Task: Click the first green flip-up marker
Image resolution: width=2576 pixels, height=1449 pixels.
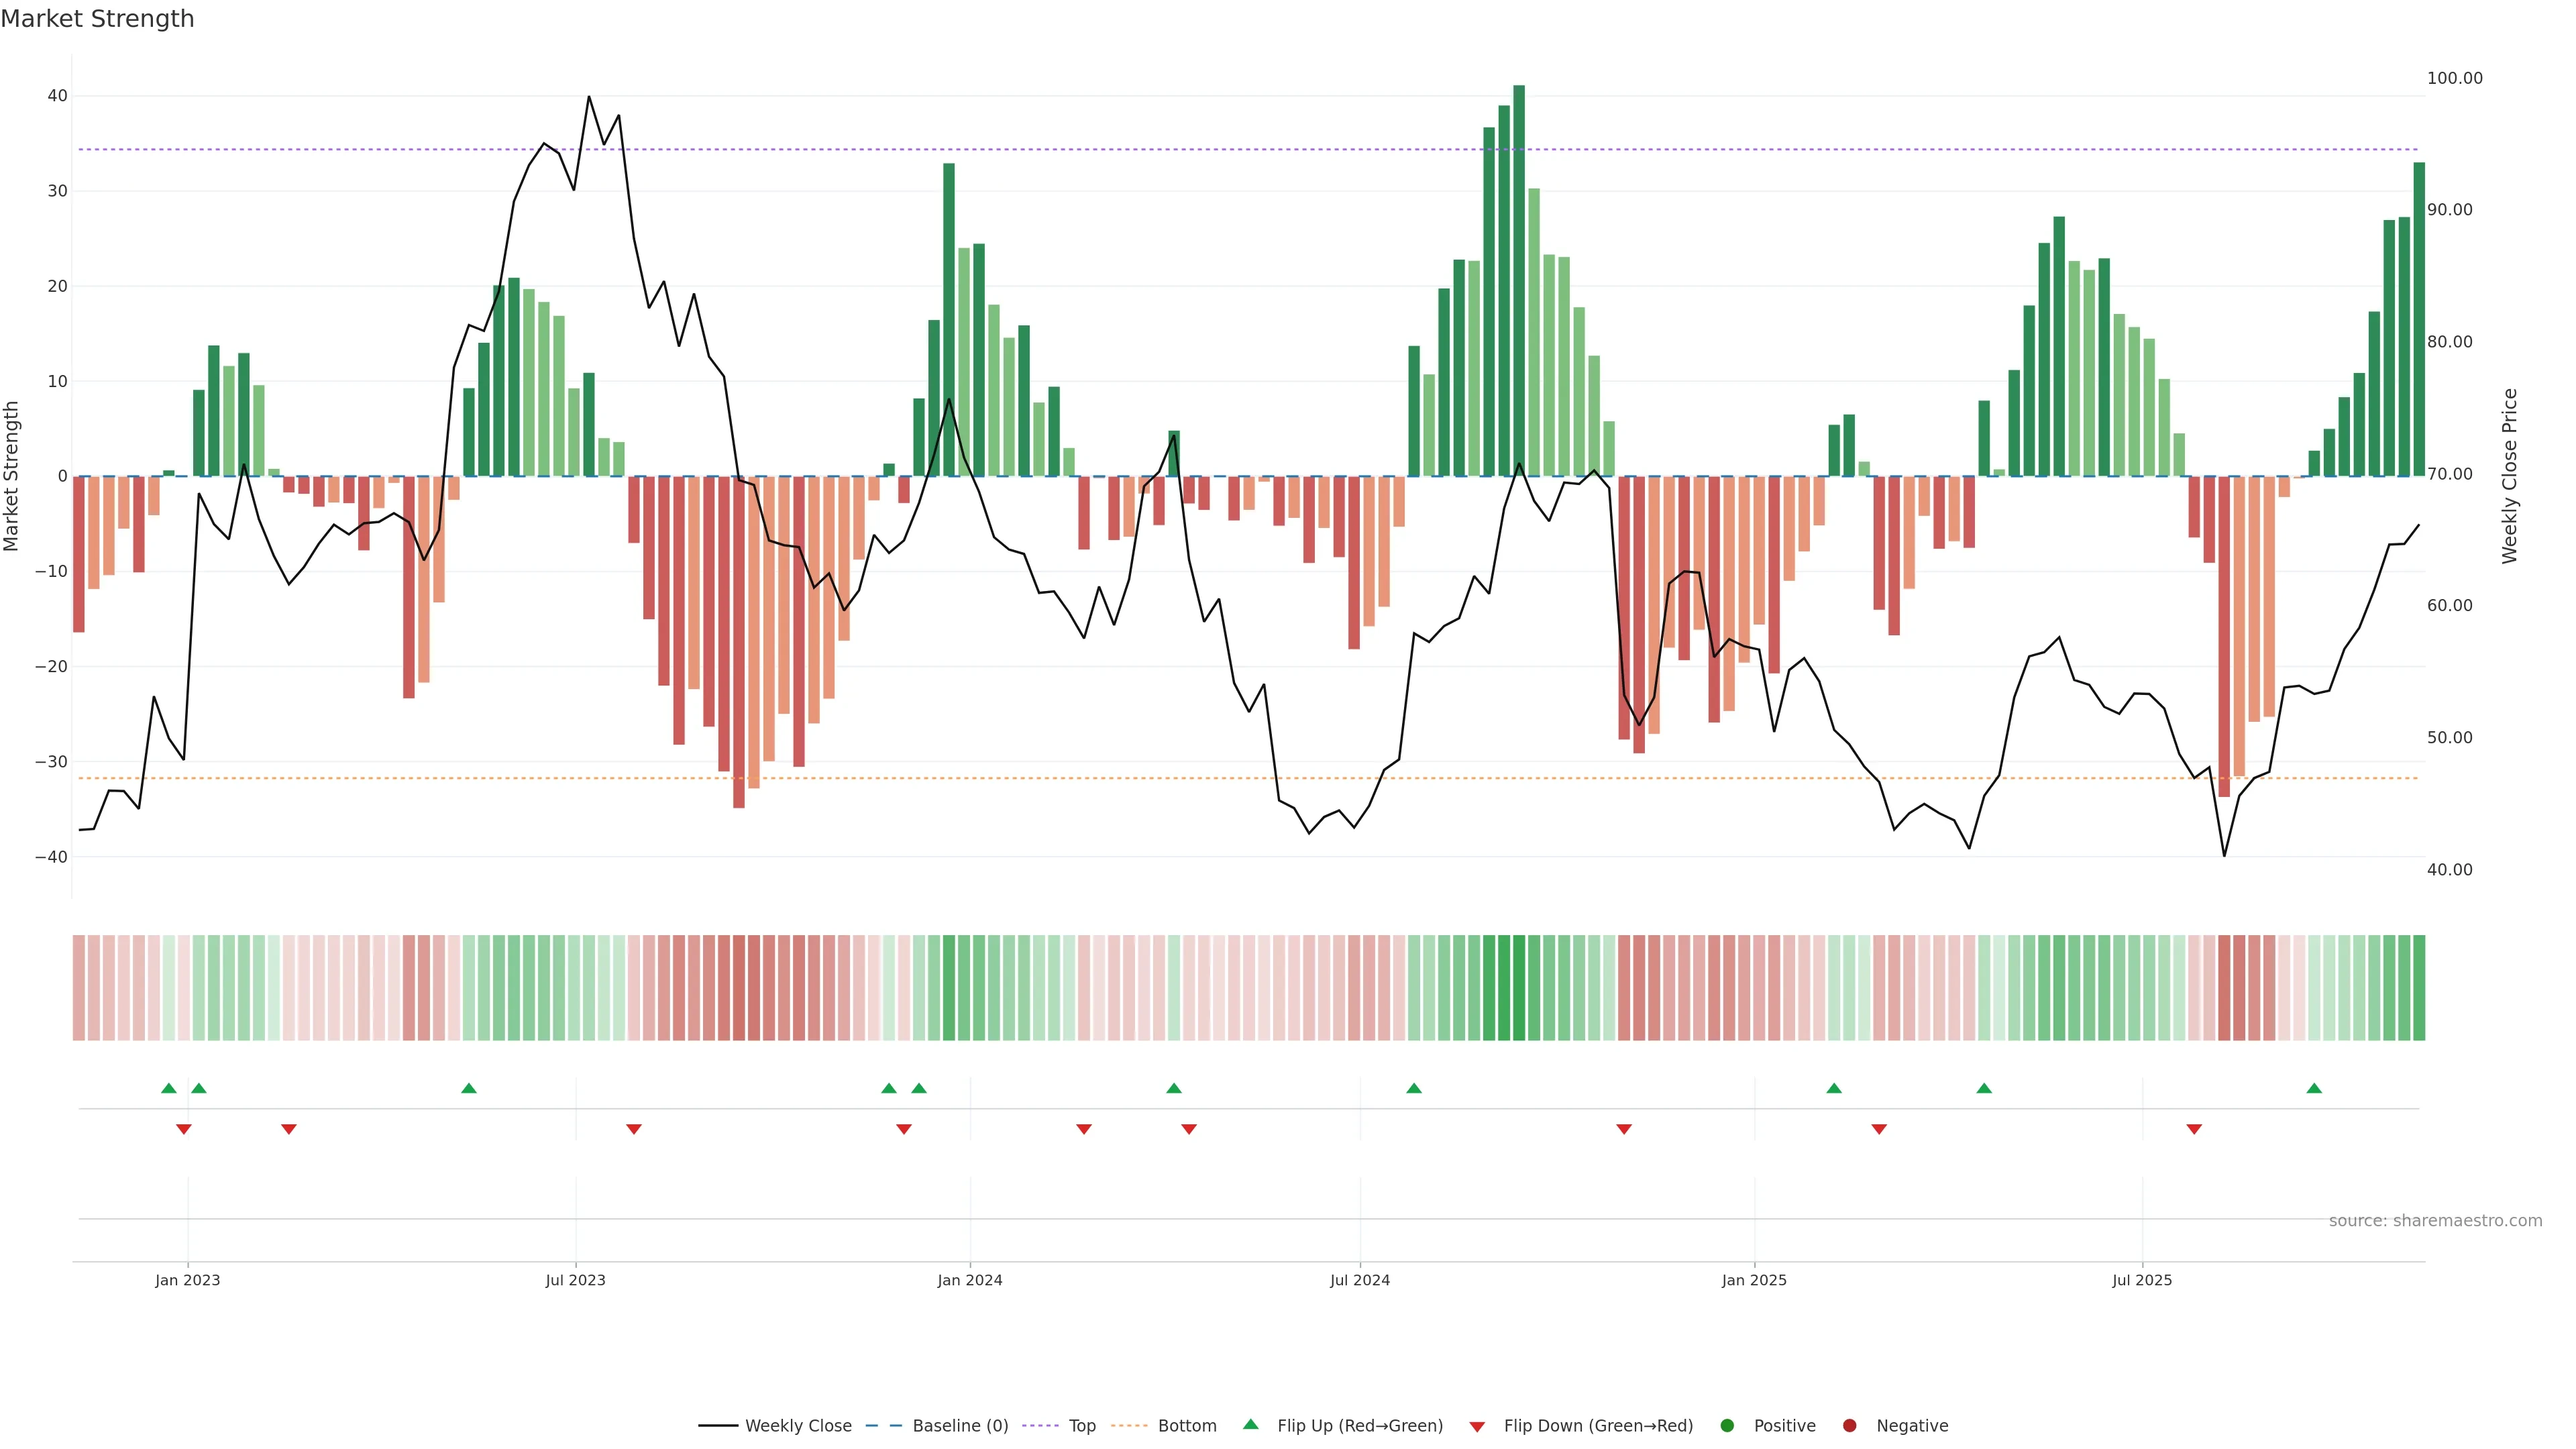Action: (x=169, y=1088)
